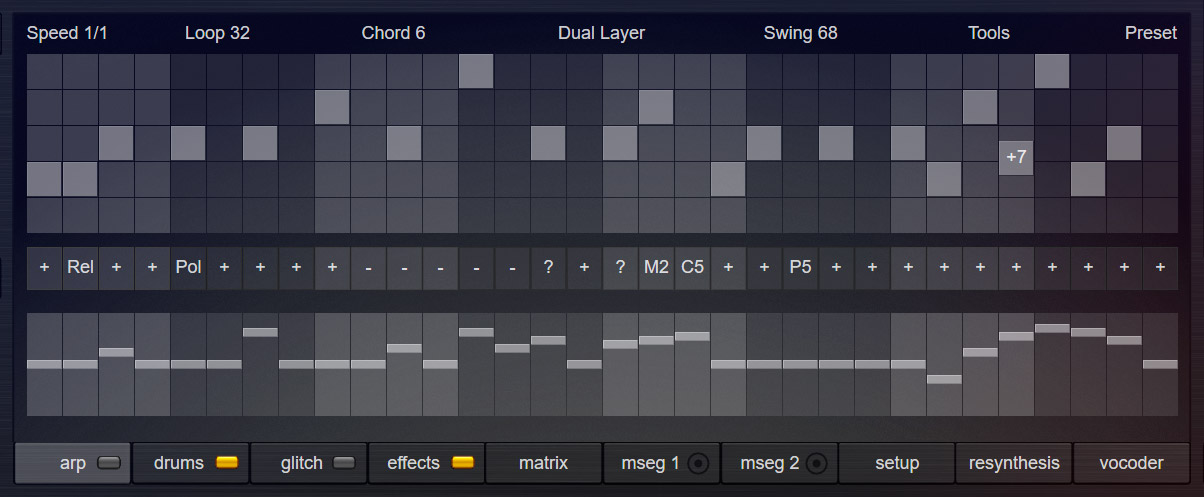Click the P5 step mode cell
The width and height of the screenshot is (1204, 497).
[800, 267]
